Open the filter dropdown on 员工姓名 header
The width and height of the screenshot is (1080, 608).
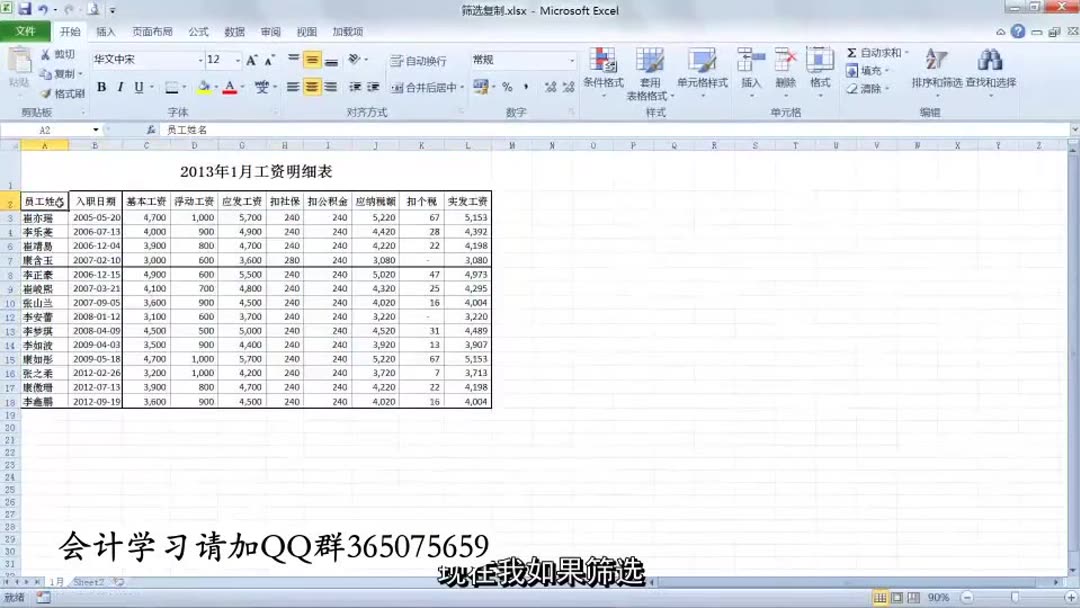[60, 201]
